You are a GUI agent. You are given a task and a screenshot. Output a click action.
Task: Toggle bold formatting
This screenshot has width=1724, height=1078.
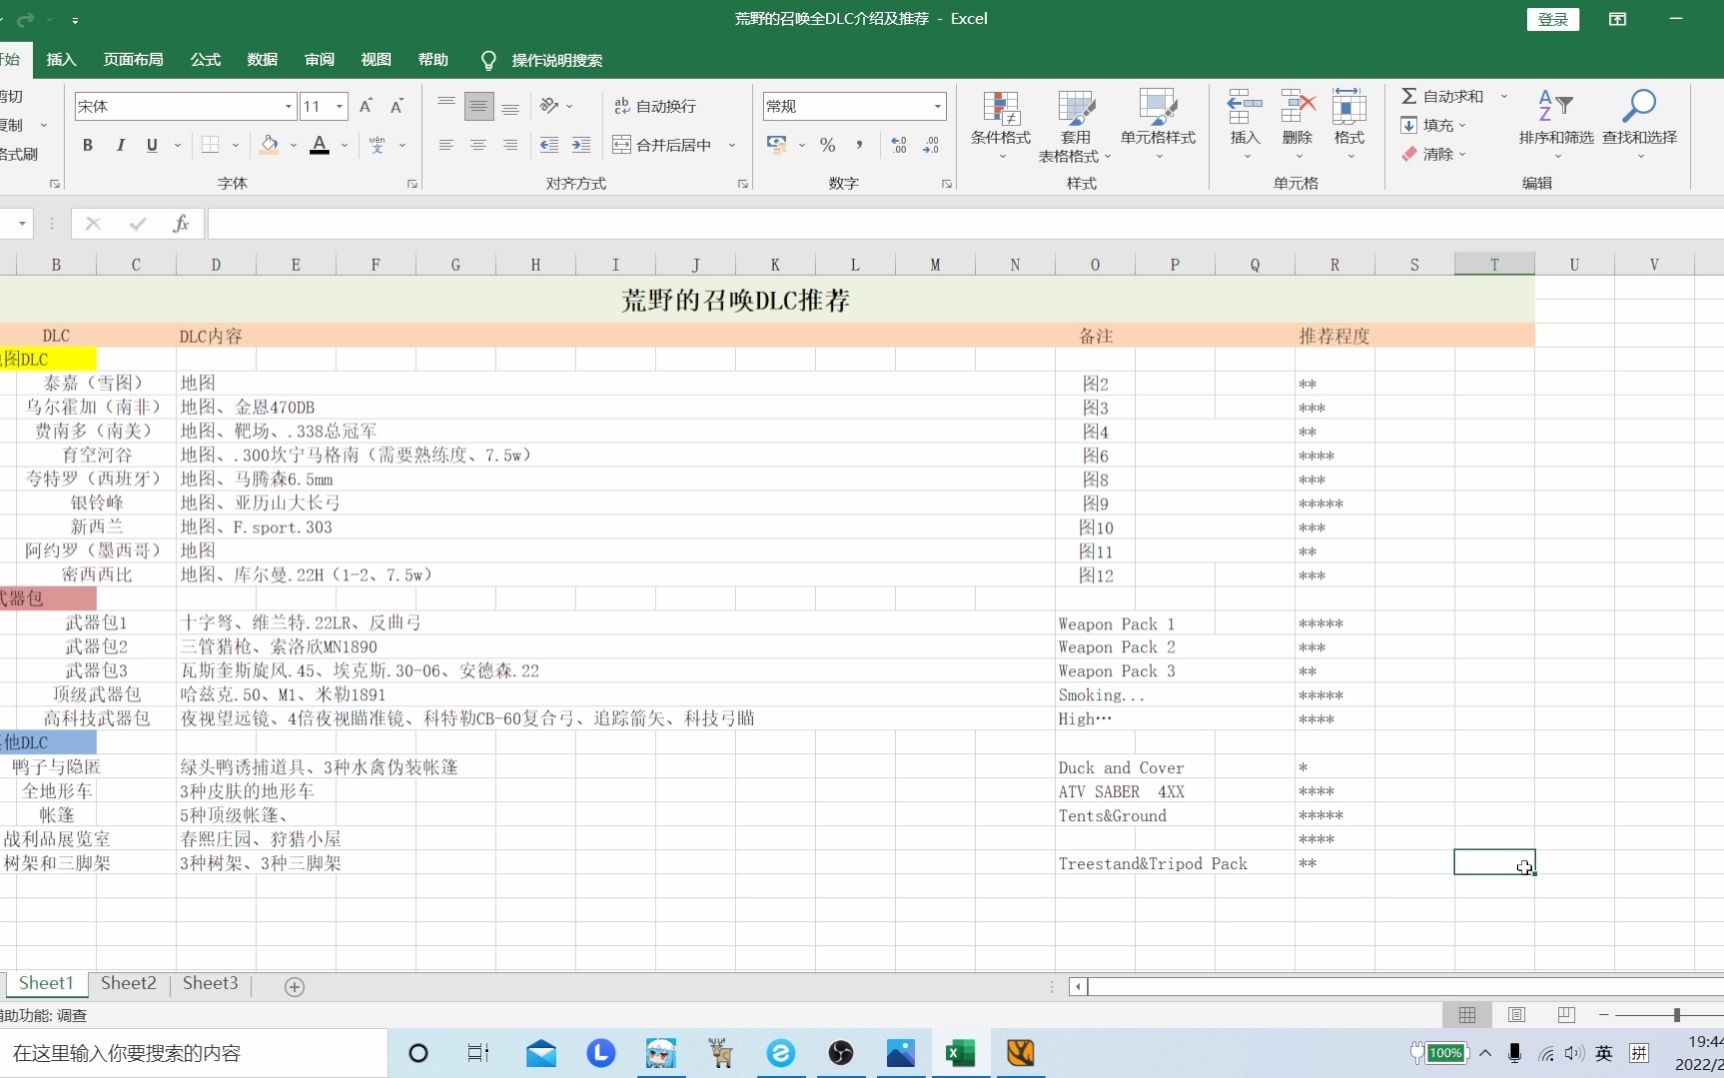(88, 145)
